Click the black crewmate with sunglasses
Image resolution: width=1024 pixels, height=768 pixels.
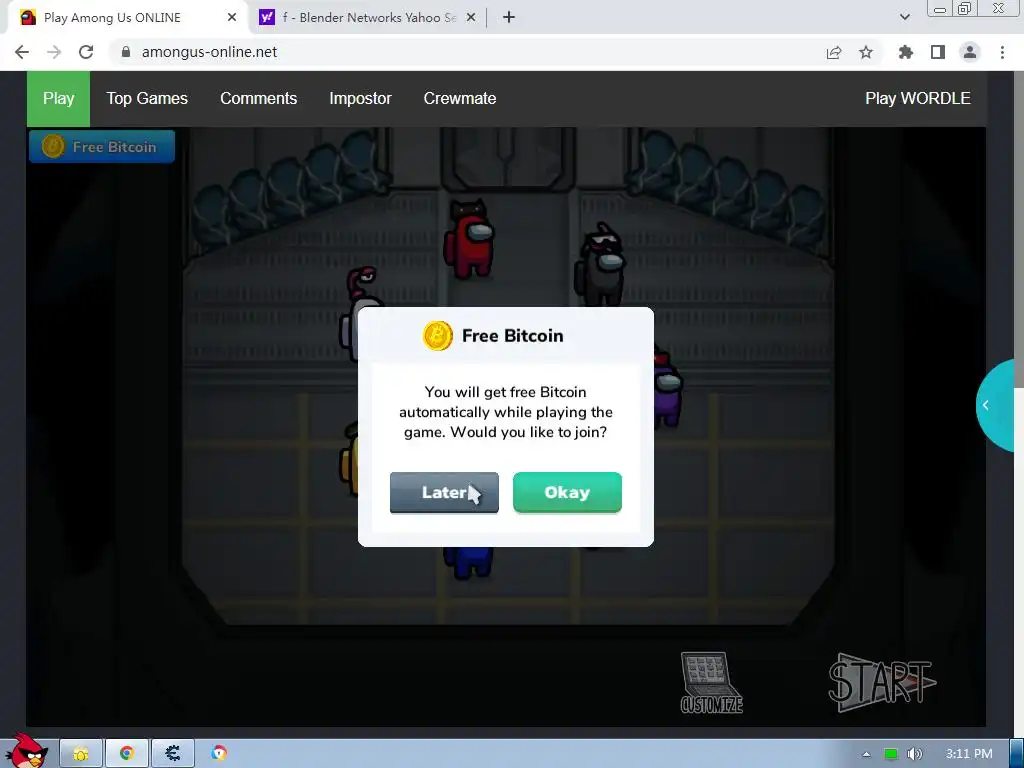pos(600,264)
